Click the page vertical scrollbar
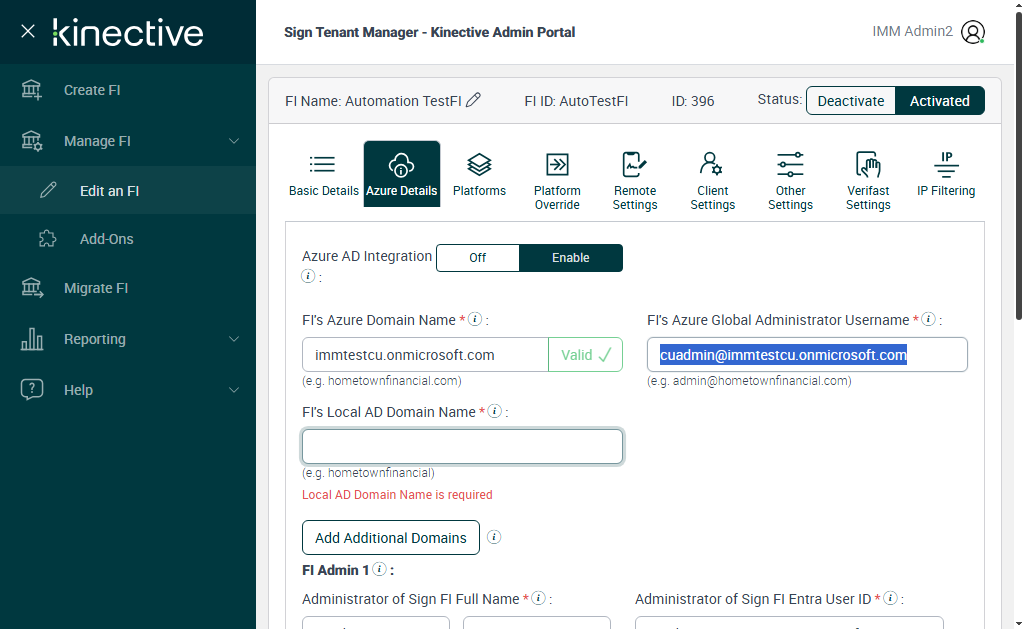1024x629 pixels. pyautogui.click(x=1019, y=167)
